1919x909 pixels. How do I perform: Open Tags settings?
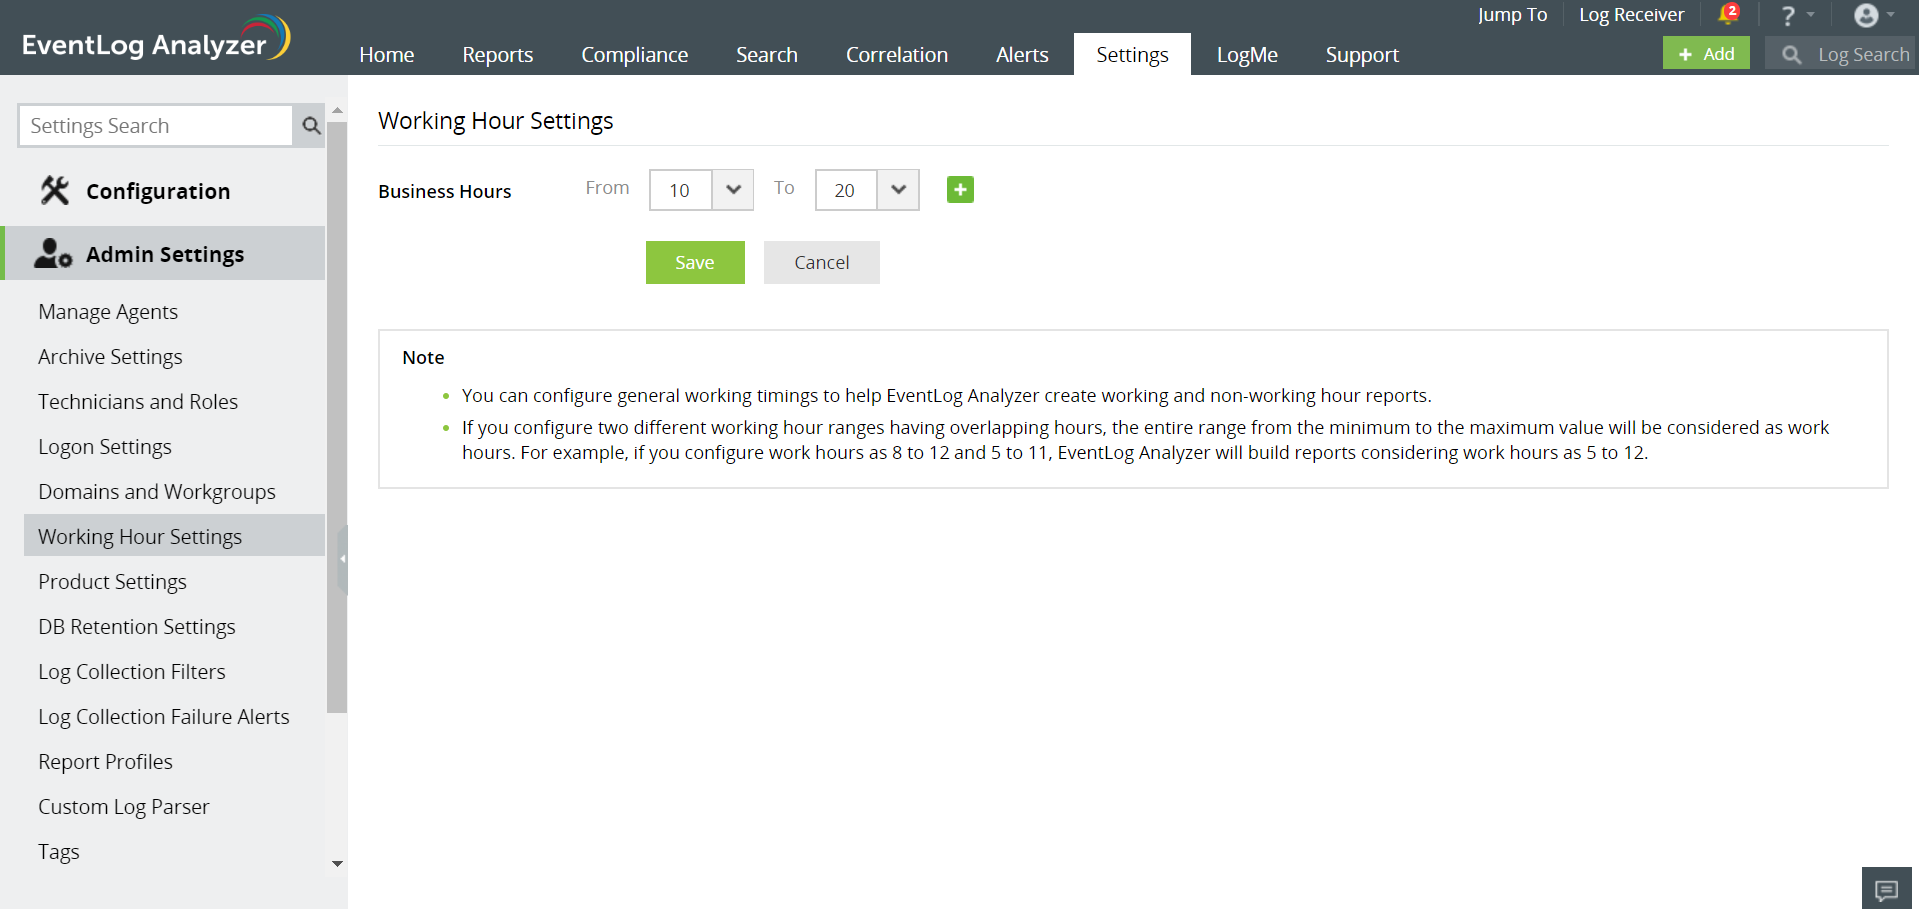pos(59,852)
